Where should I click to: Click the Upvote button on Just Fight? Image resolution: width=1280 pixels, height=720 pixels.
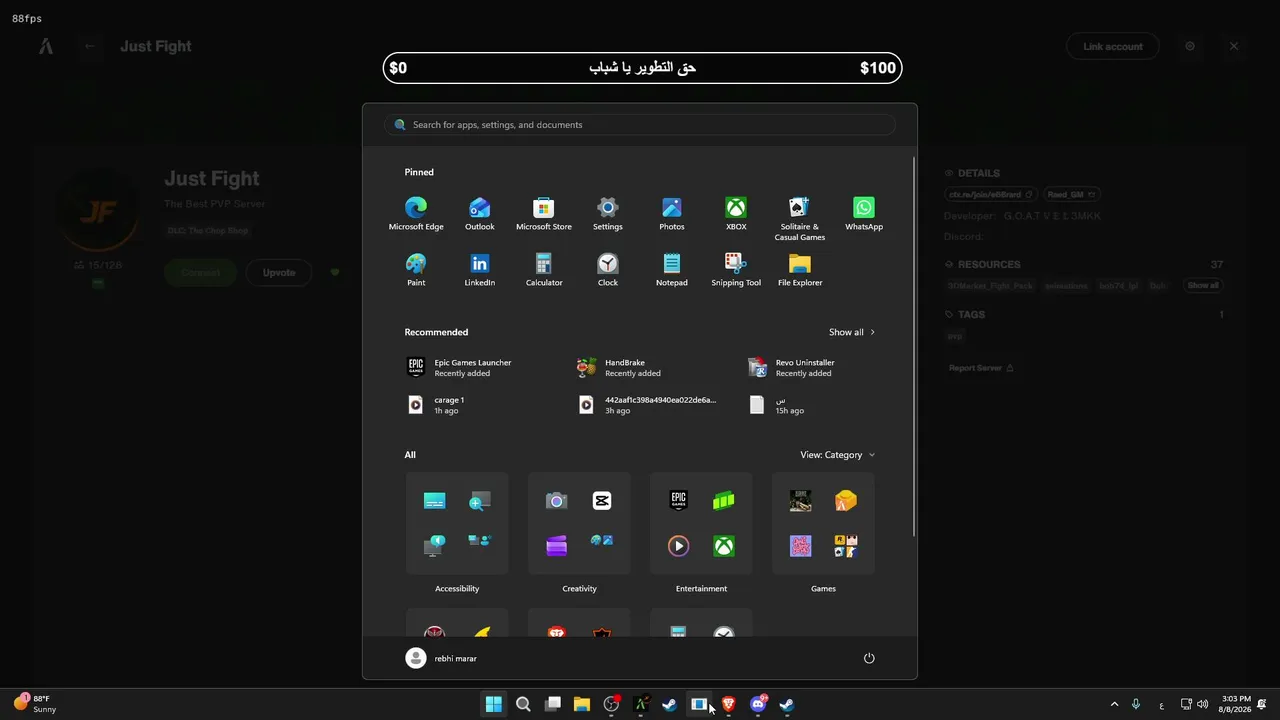[x=279, y=272]
